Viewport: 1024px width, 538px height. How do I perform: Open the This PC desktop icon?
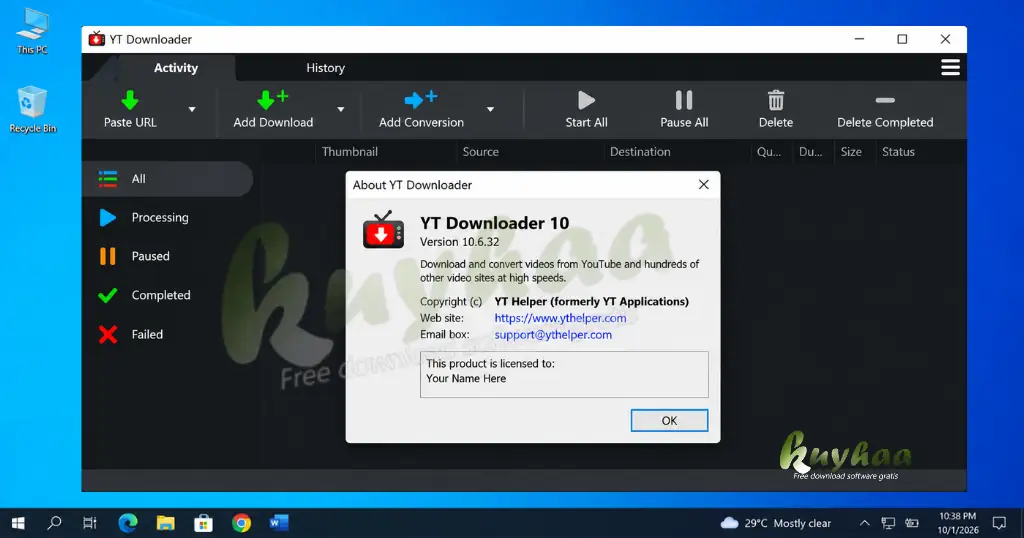[x=32, y=31]
